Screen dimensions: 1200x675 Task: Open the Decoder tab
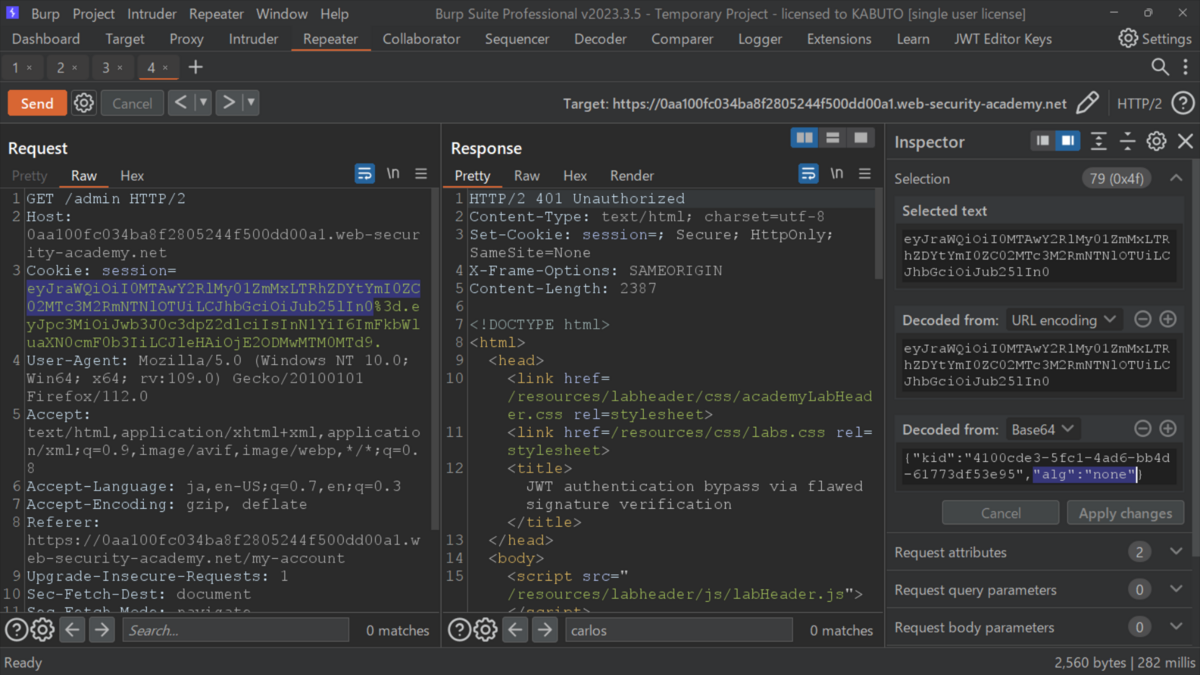click(600, 39)
